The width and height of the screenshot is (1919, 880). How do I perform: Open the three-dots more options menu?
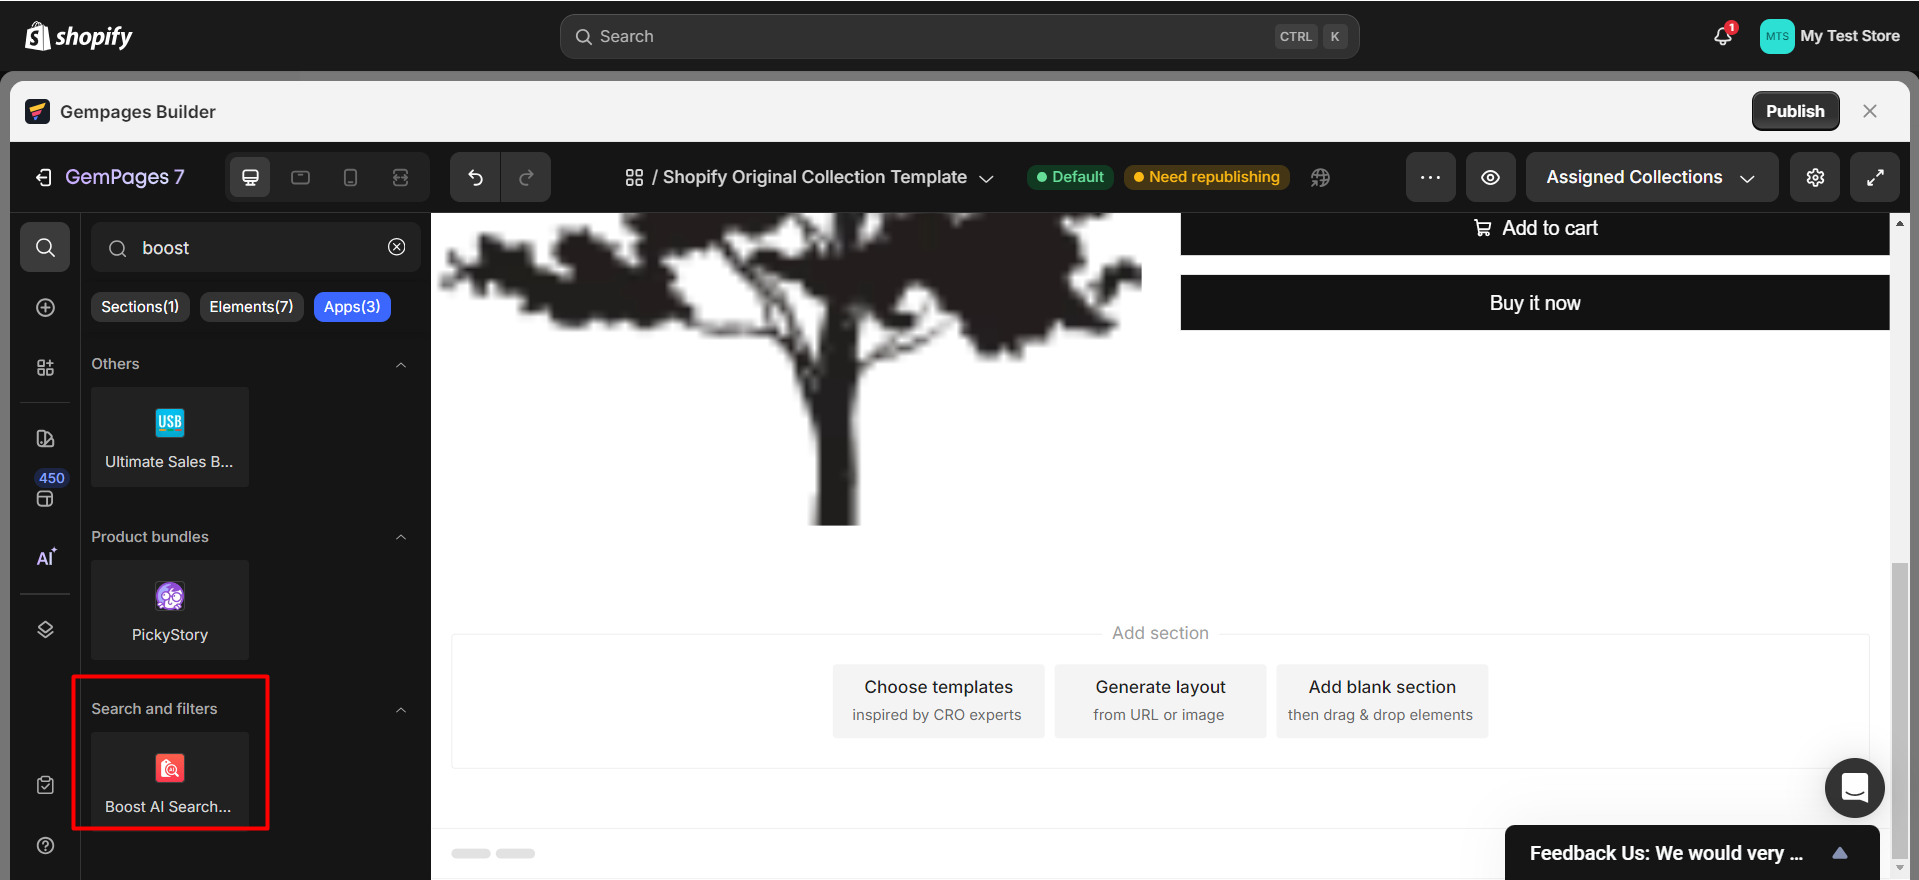coord(1430,178)
